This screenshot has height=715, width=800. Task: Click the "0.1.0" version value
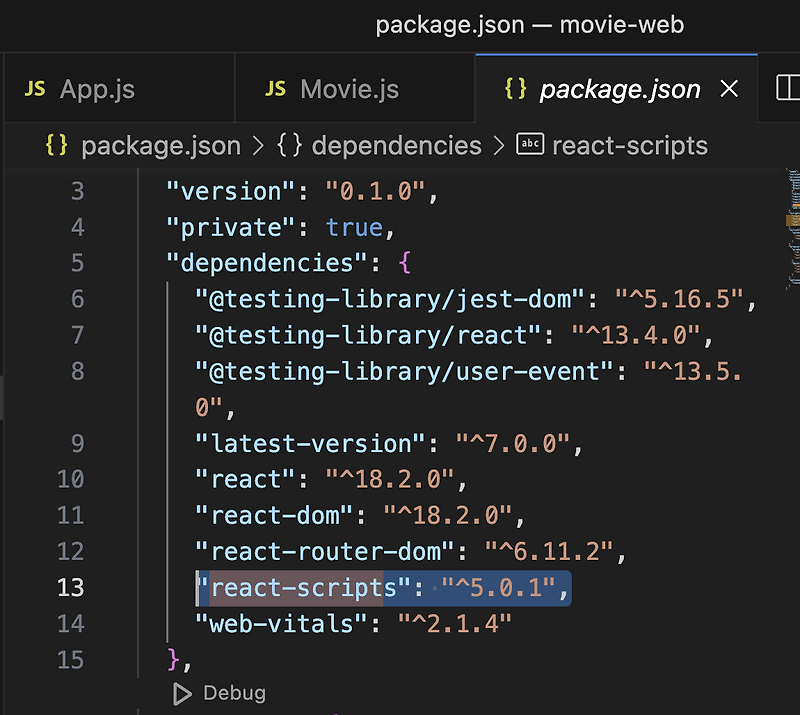[375, 192]
